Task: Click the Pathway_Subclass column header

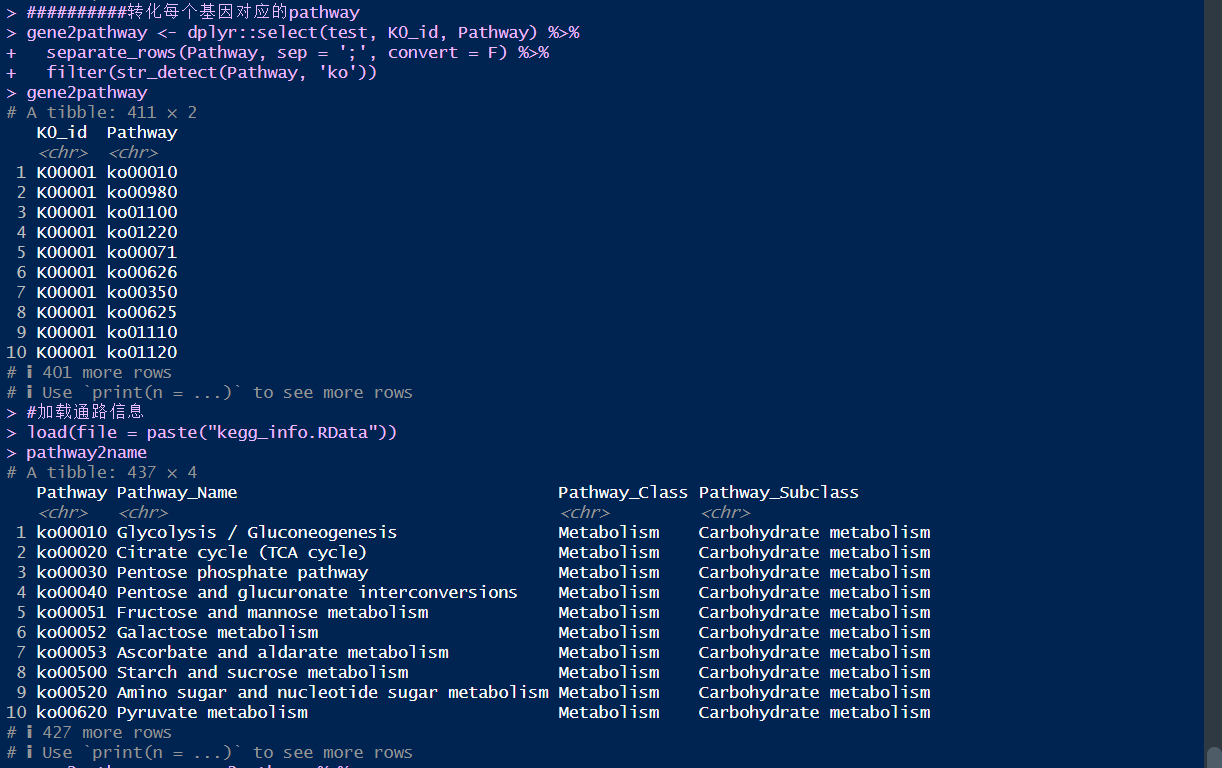Action: pyautogui.click(x=778, y=492)
